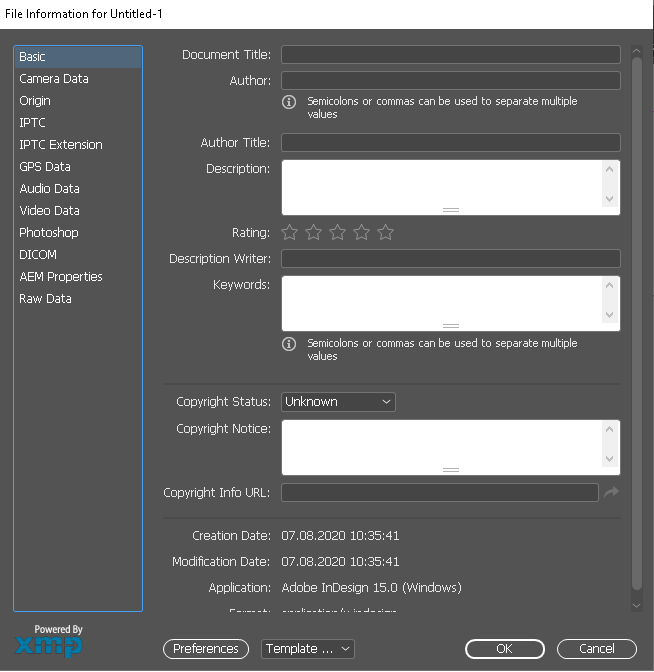
Task: Click the Copyright Notice resize grip handle
Action: [451, 470]
